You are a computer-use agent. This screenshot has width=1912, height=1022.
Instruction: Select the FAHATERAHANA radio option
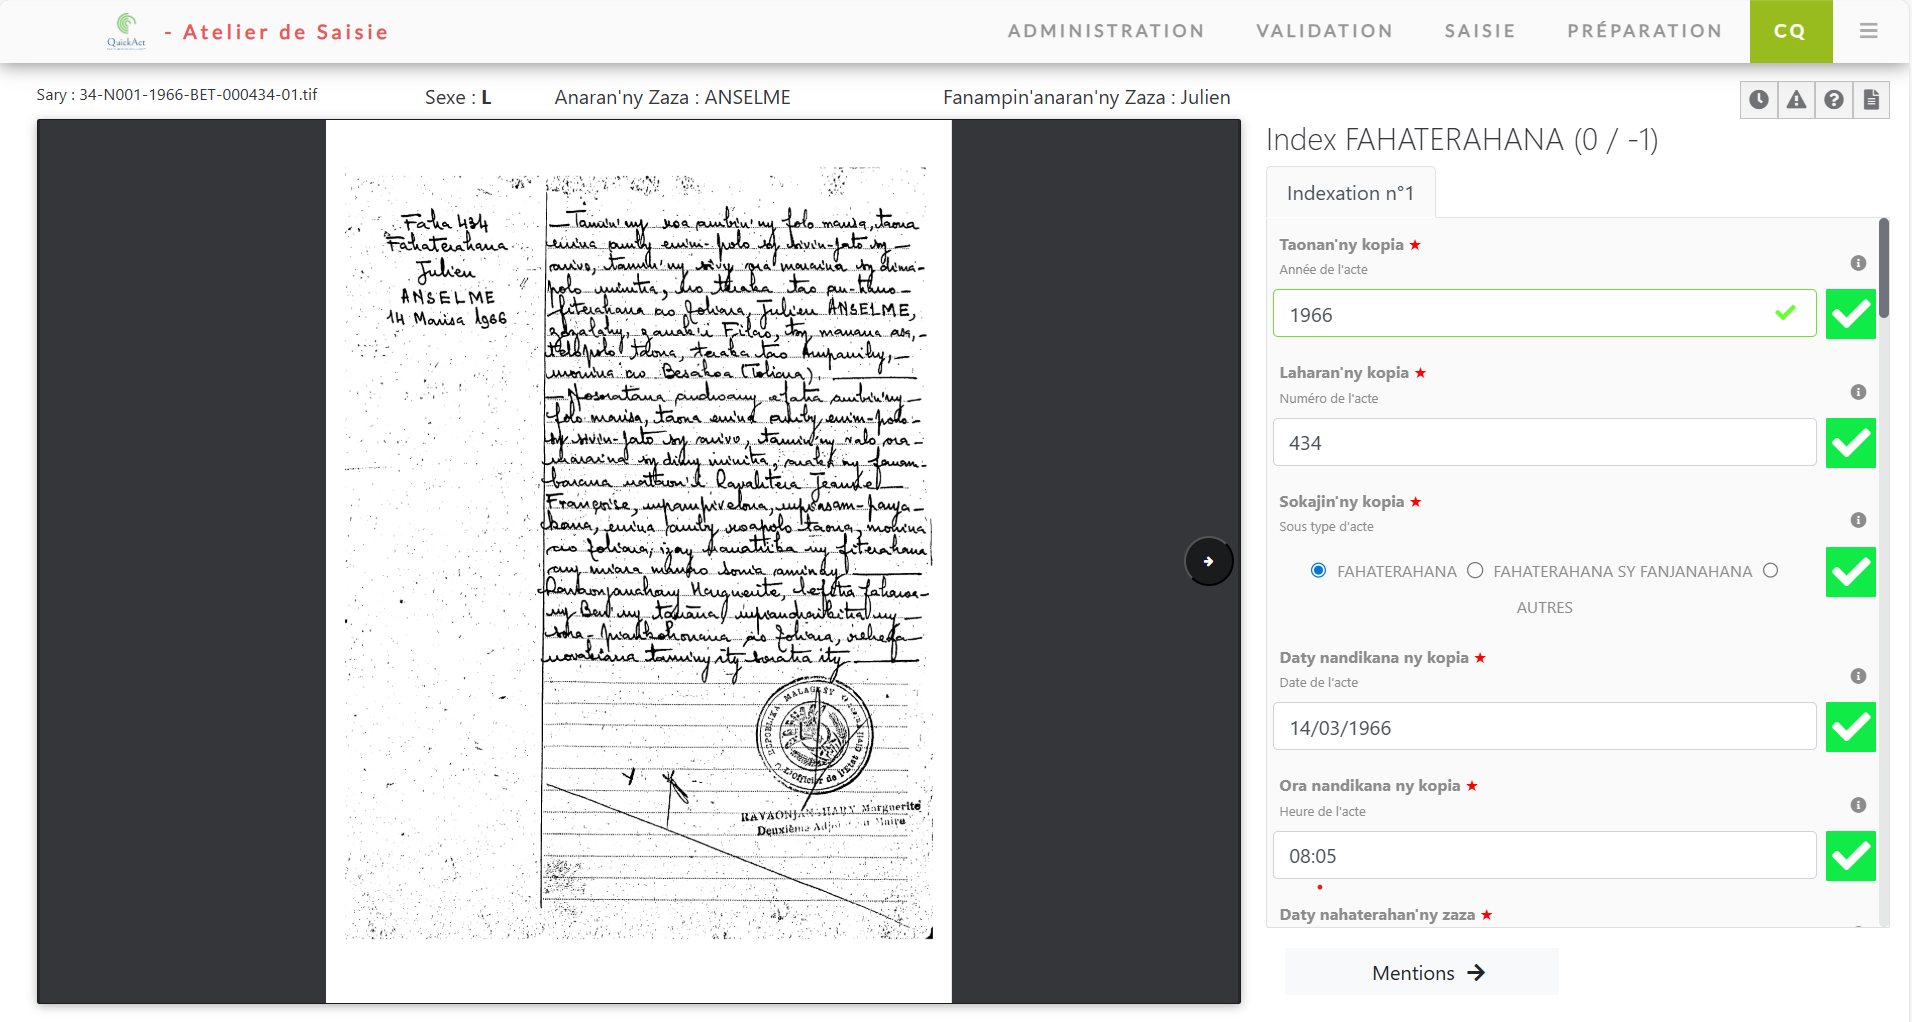1318,571
